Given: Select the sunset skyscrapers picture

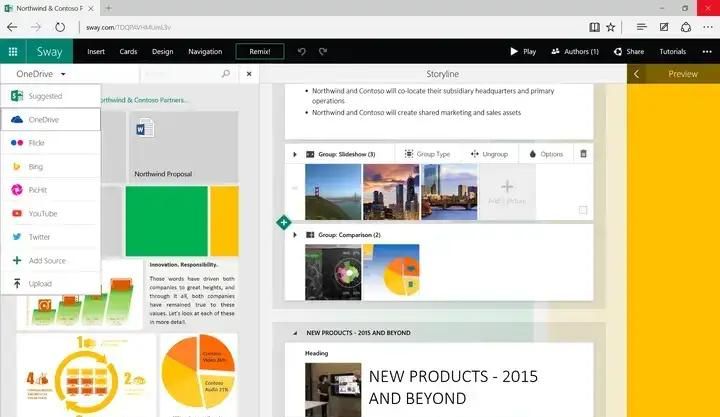Looking at the screenshot, I should [391, 192].
